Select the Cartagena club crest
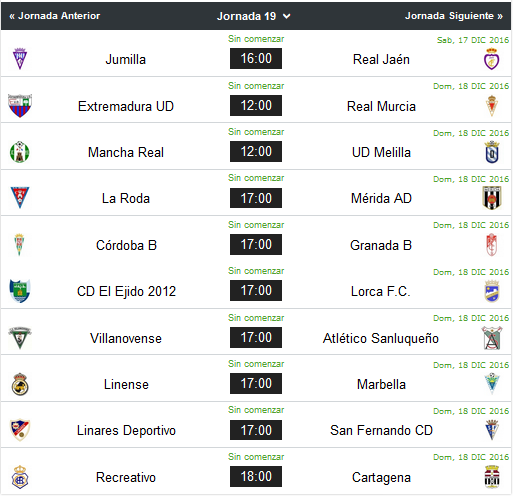 (x=492, y=477)
